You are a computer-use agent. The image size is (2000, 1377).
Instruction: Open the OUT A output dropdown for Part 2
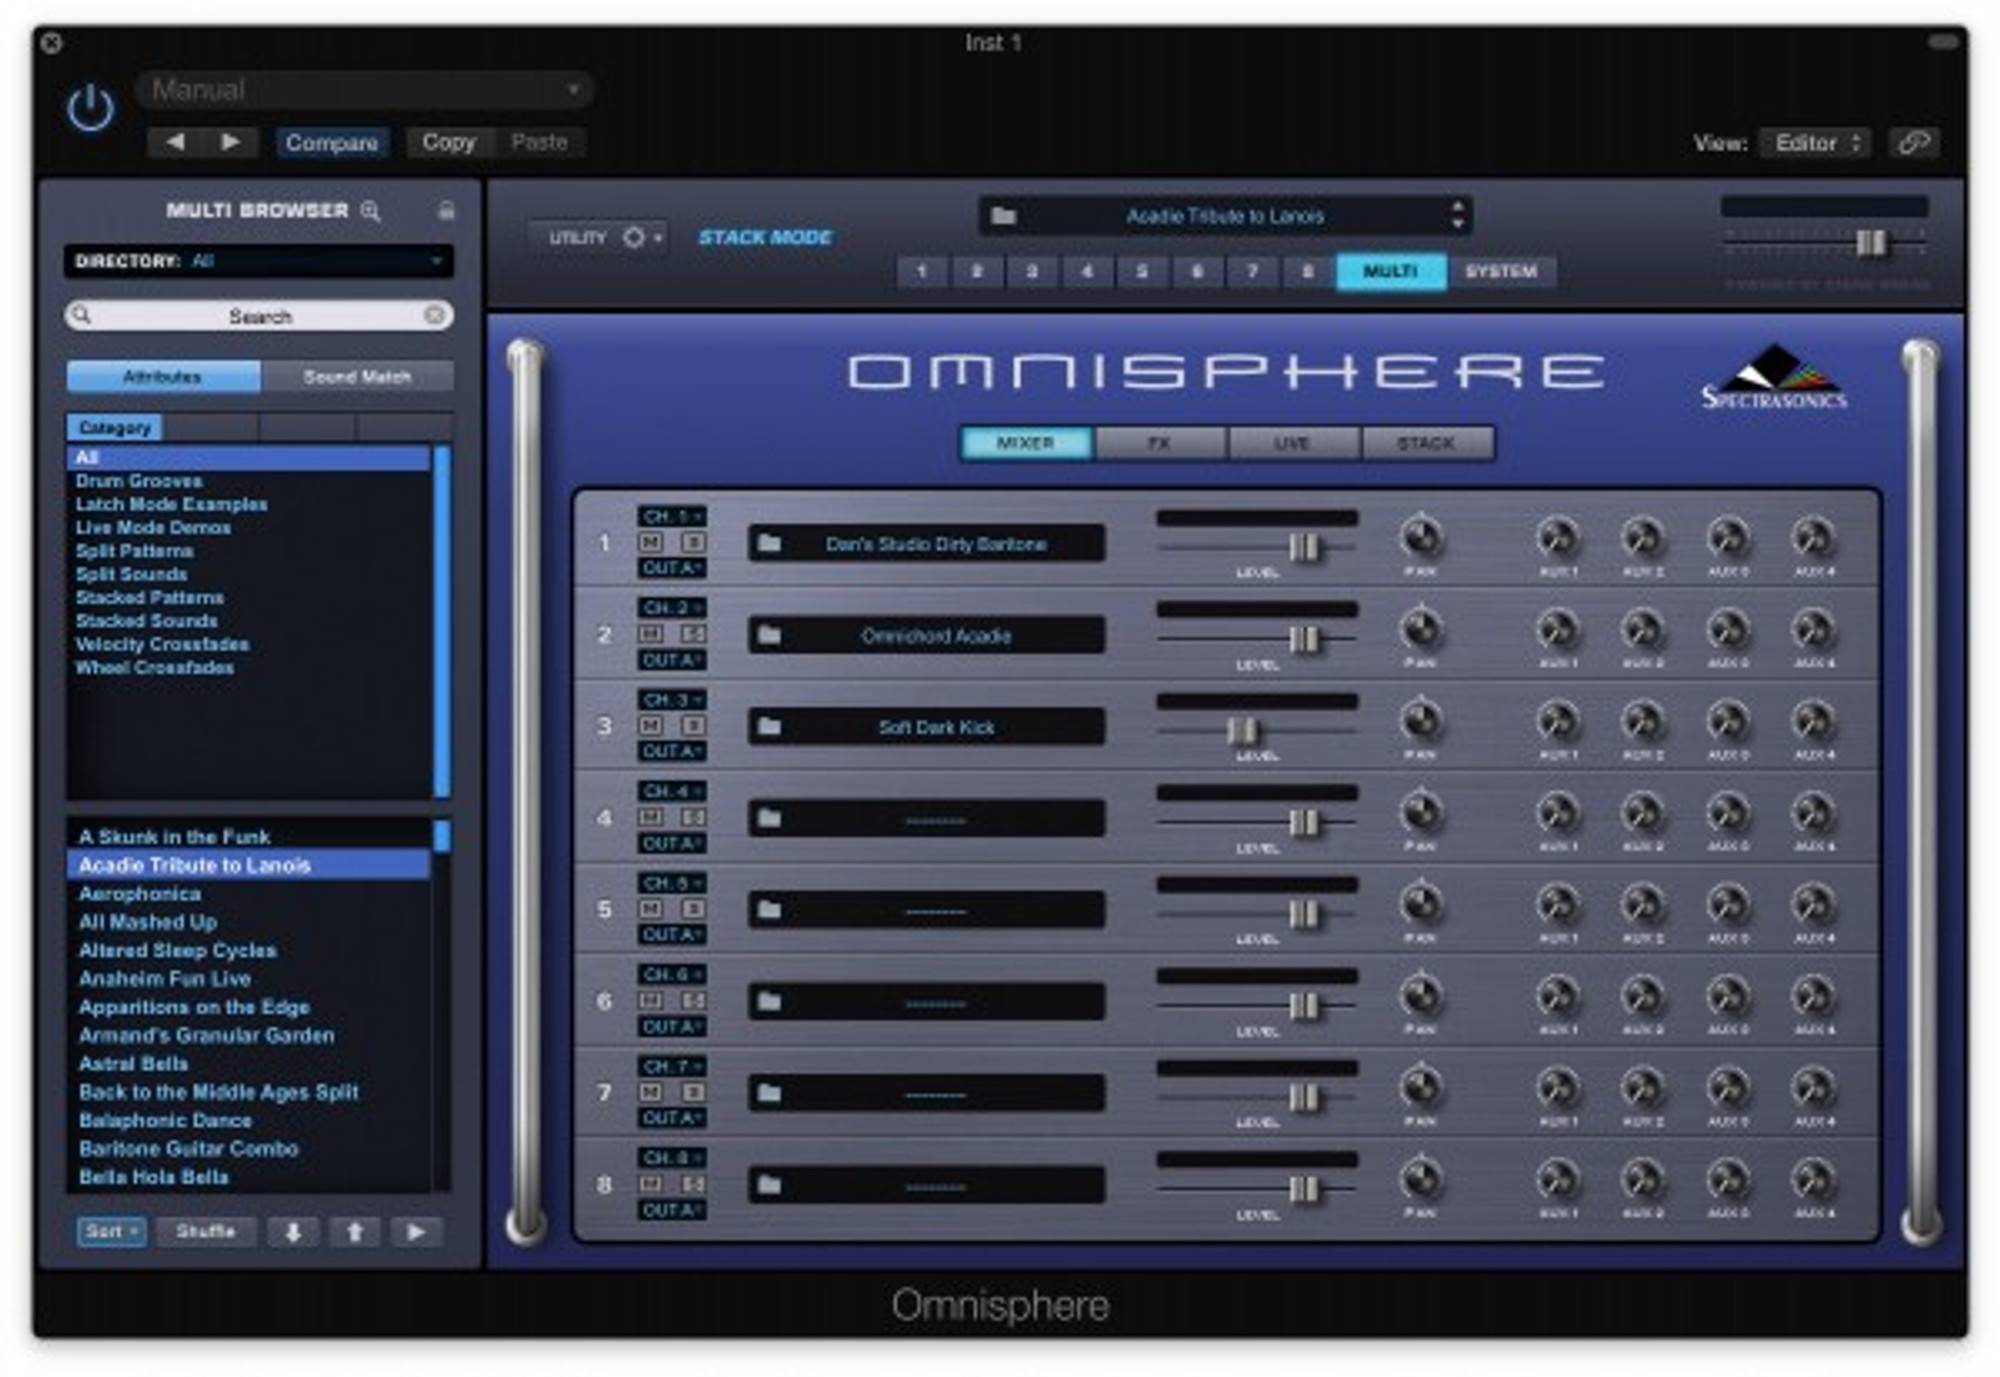click(x=671, y=660)
